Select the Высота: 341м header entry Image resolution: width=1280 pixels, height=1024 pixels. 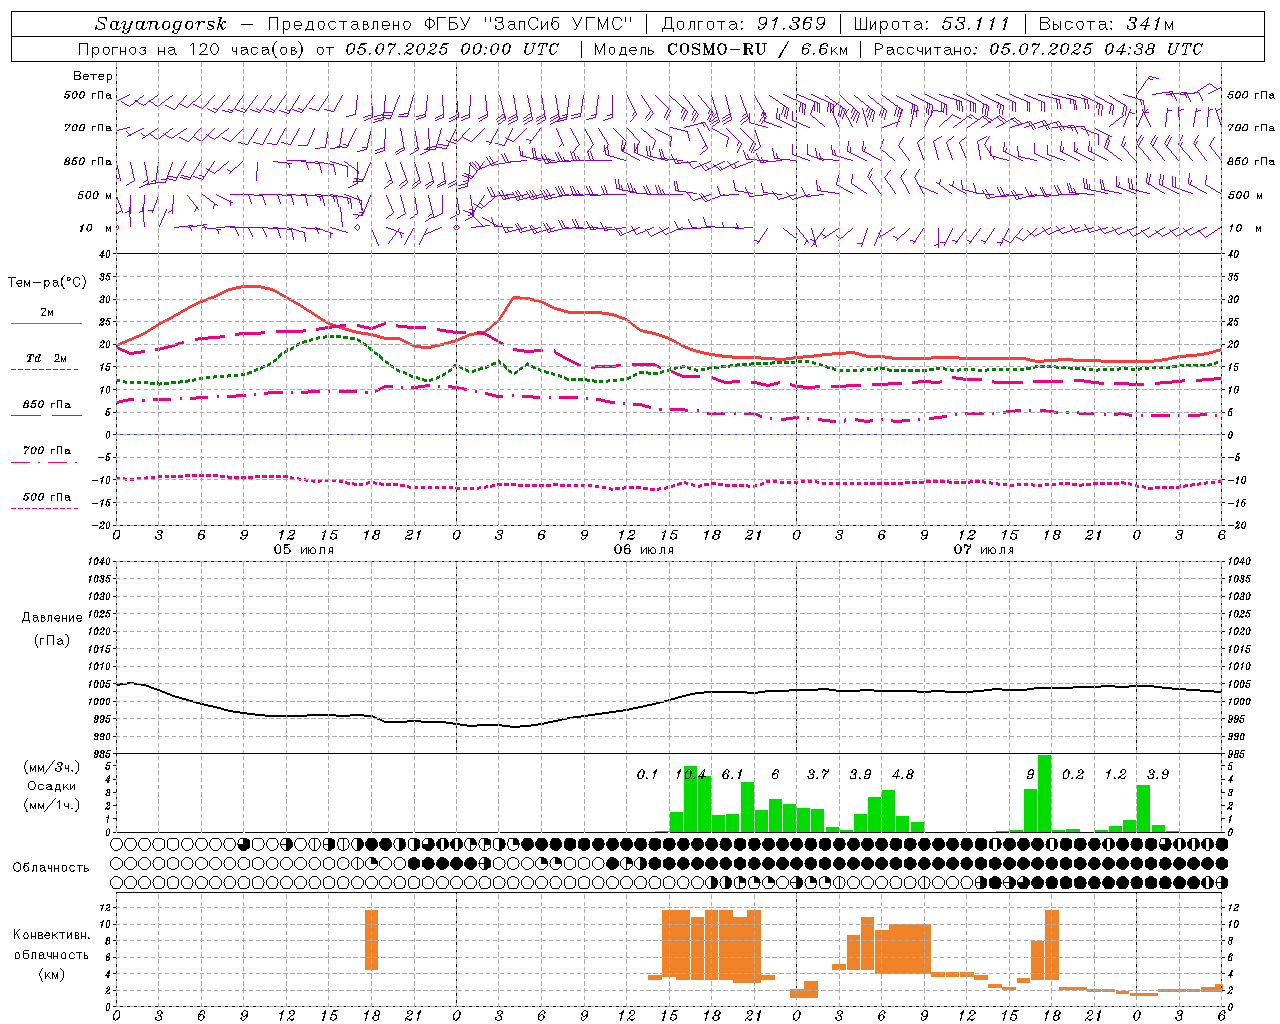point(1106,24)
